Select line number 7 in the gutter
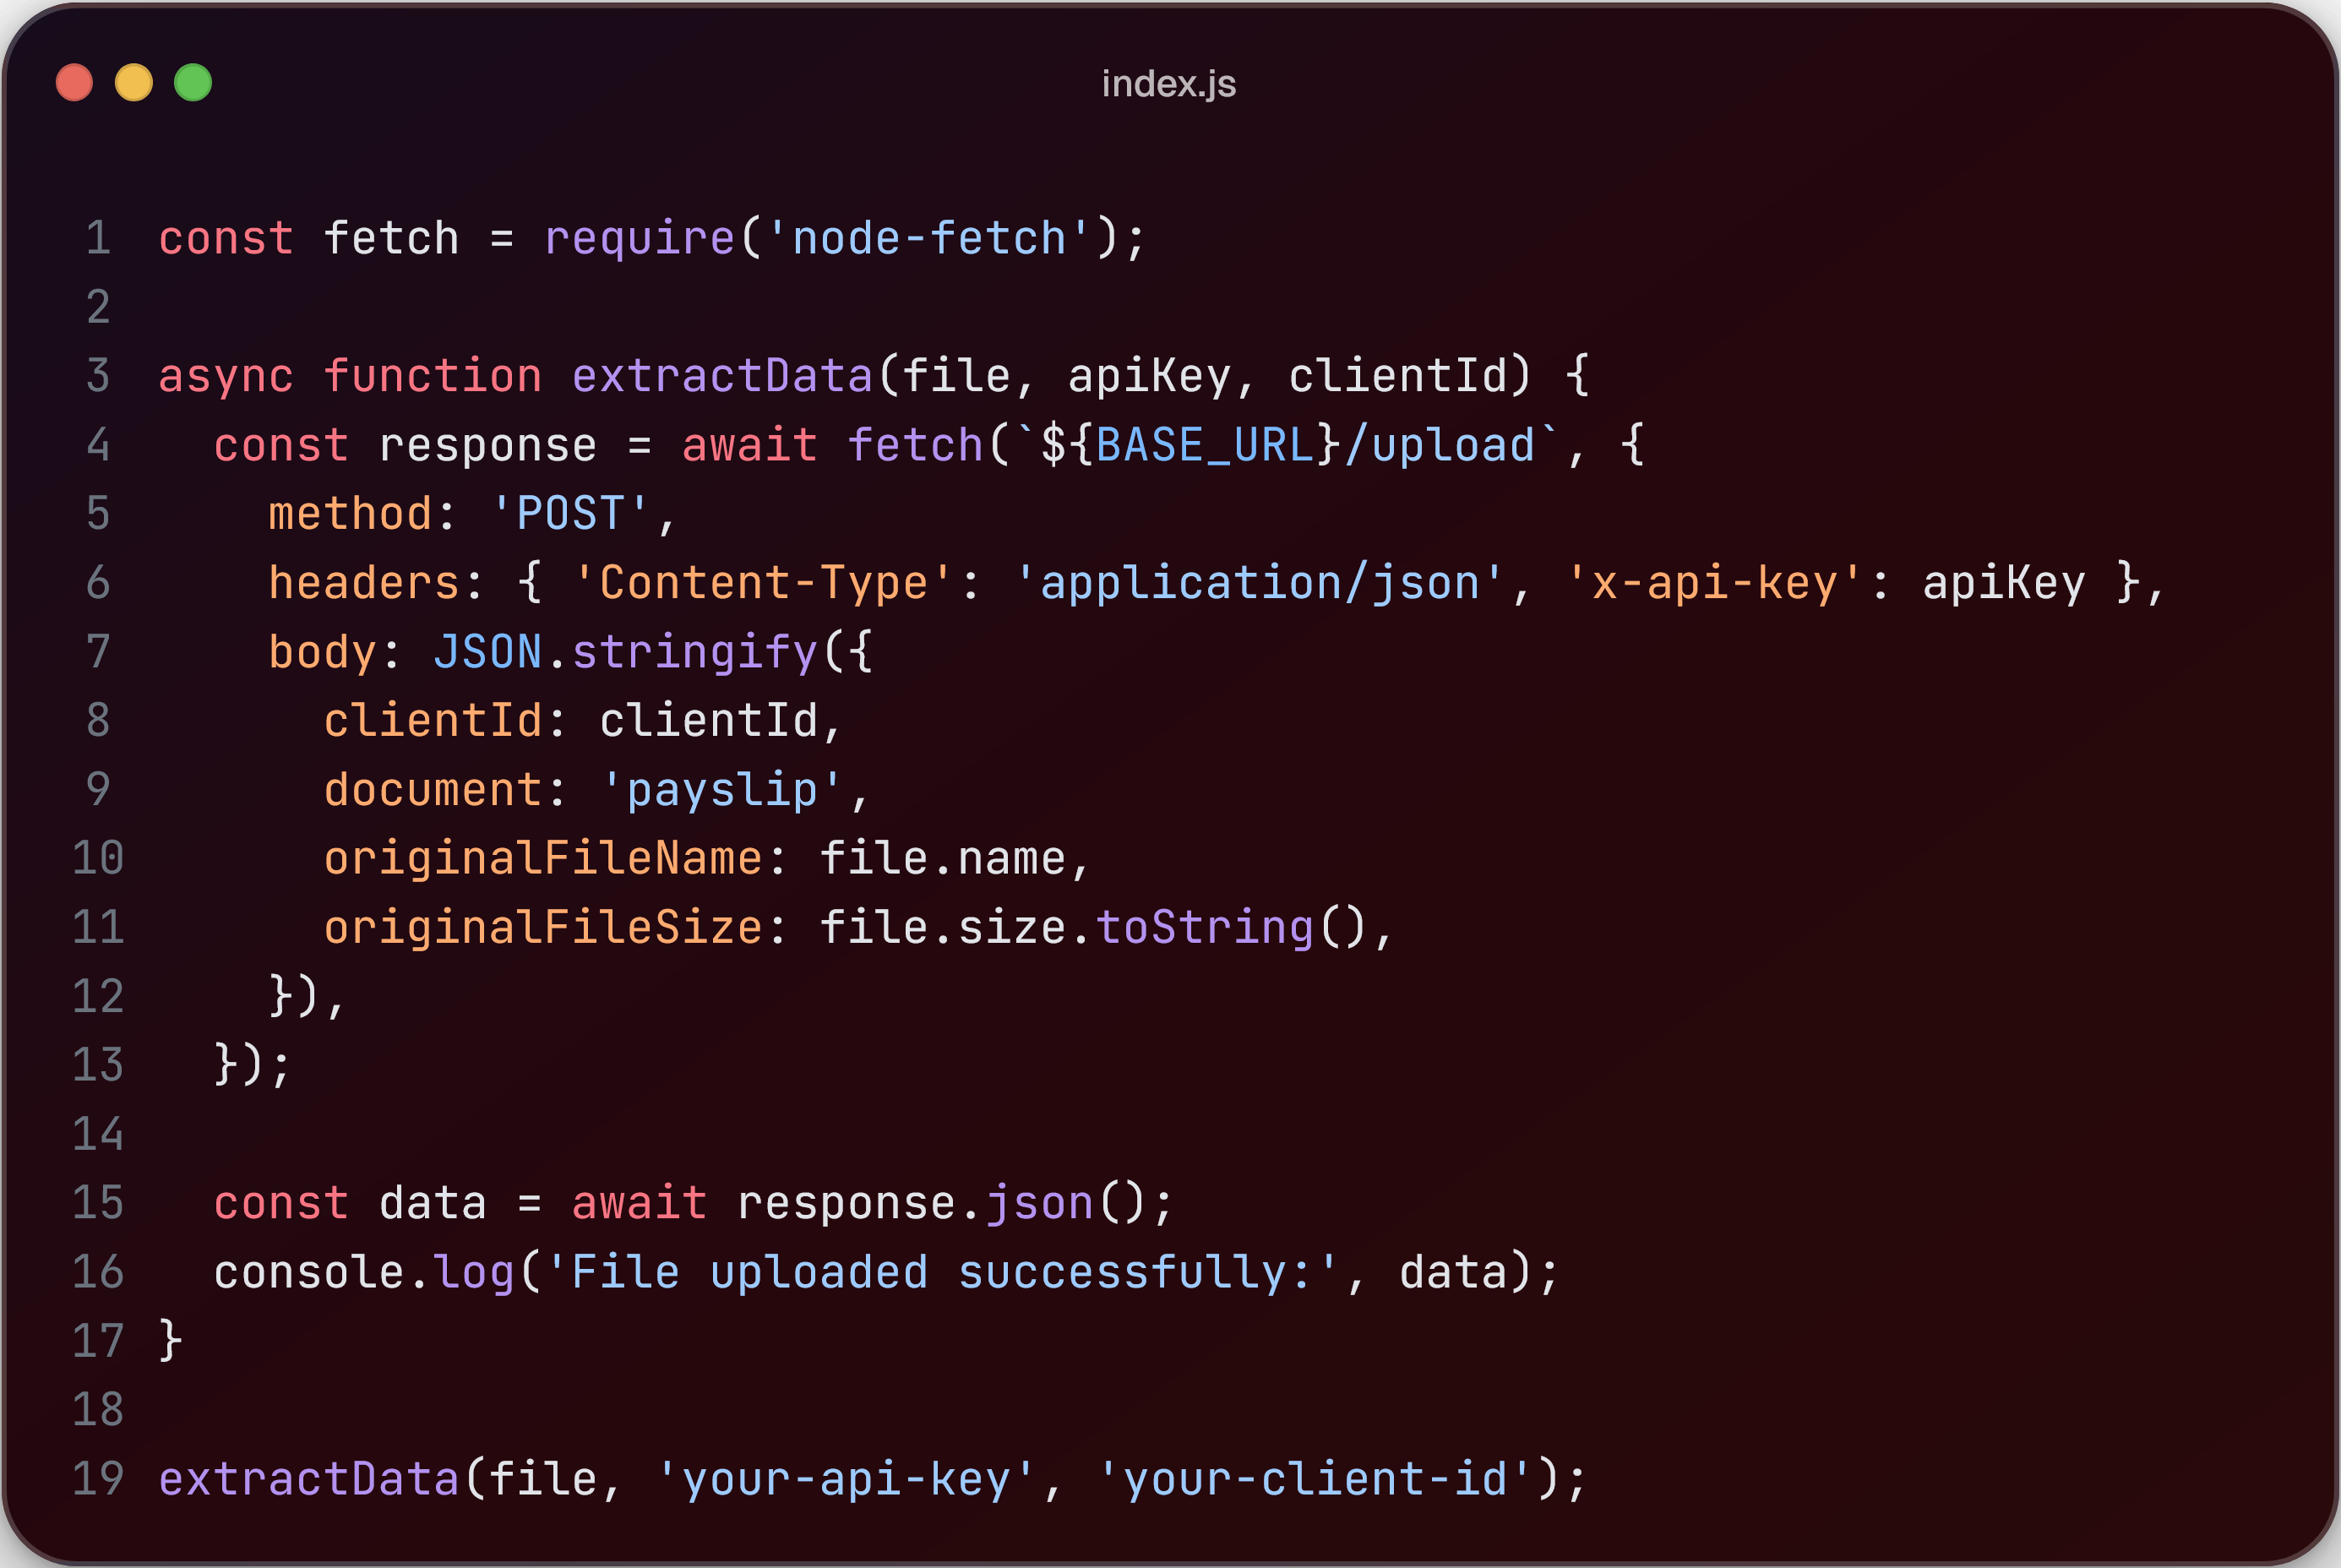The width and height of the screenshot is (2341, 1568). pos(98,652)
